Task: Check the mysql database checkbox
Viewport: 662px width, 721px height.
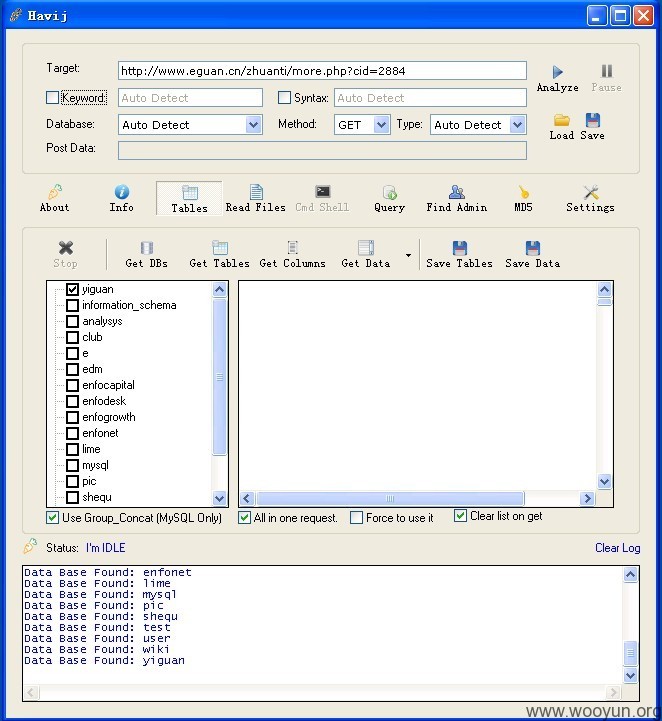Action: (72, 465)
